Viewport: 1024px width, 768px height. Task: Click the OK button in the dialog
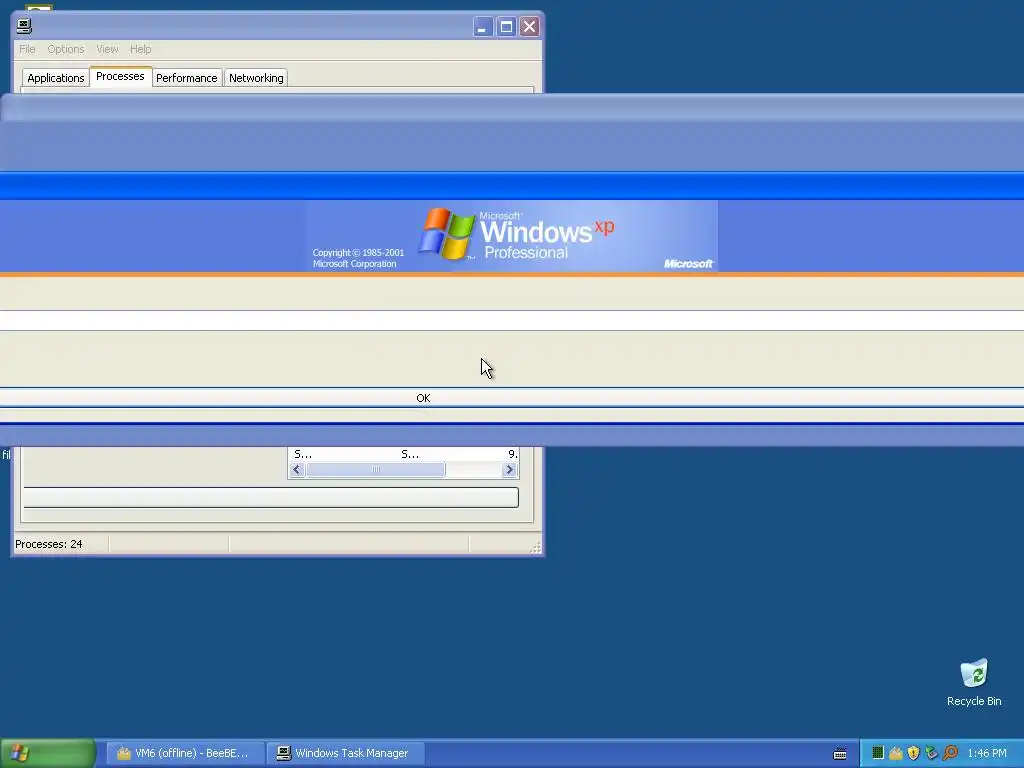click(512, 398)
